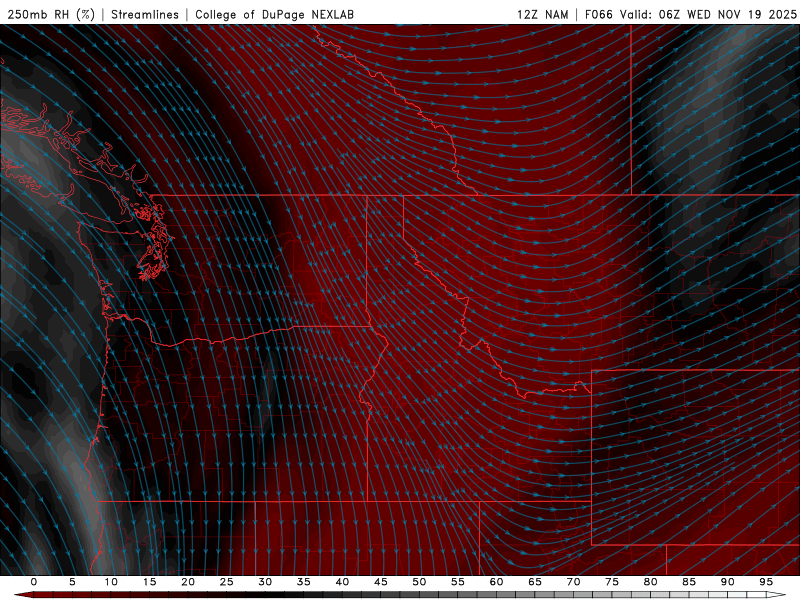This screenshot has width=800, height=600.
Task: Click the "12Z NAM" model run label
Action: pos(543,14)
